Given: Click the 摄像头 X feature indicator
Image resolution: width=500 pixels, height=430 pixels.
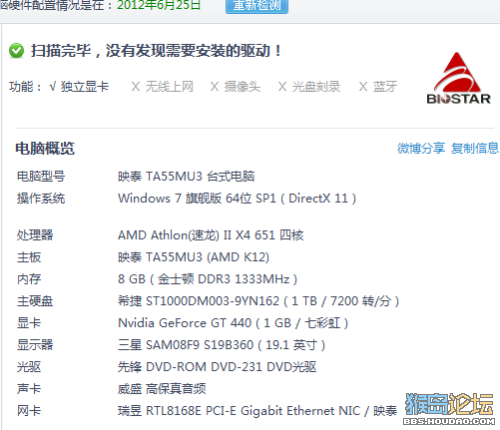Looking at the screenshot, I should click(235, 87).
